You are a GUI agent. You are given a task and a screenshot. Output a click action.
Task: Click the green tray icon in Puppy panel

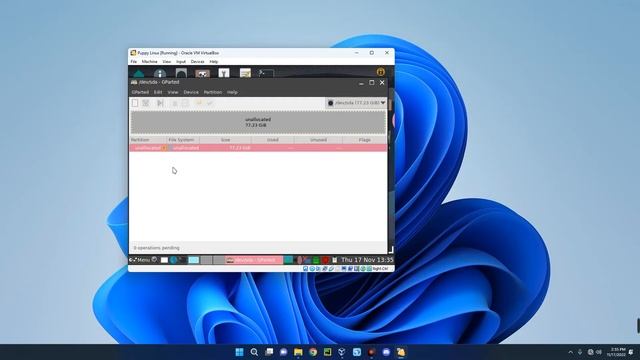tap(316, 260)
